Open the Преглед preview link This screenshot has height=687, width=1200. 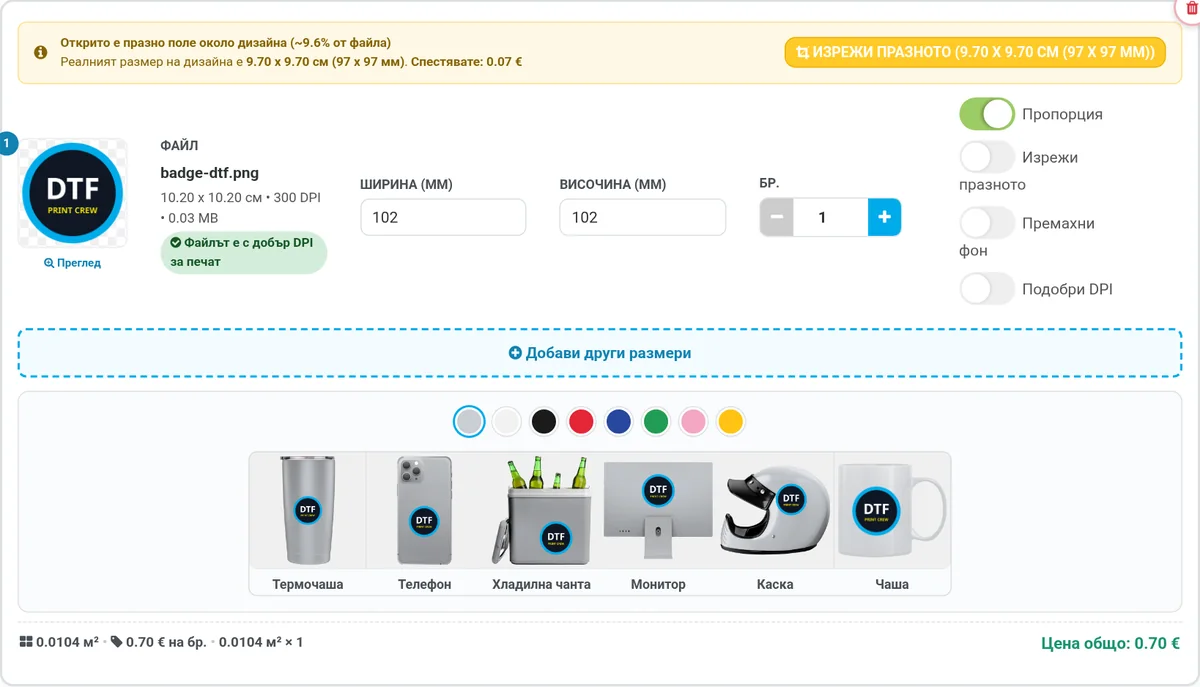click(72, 263)
